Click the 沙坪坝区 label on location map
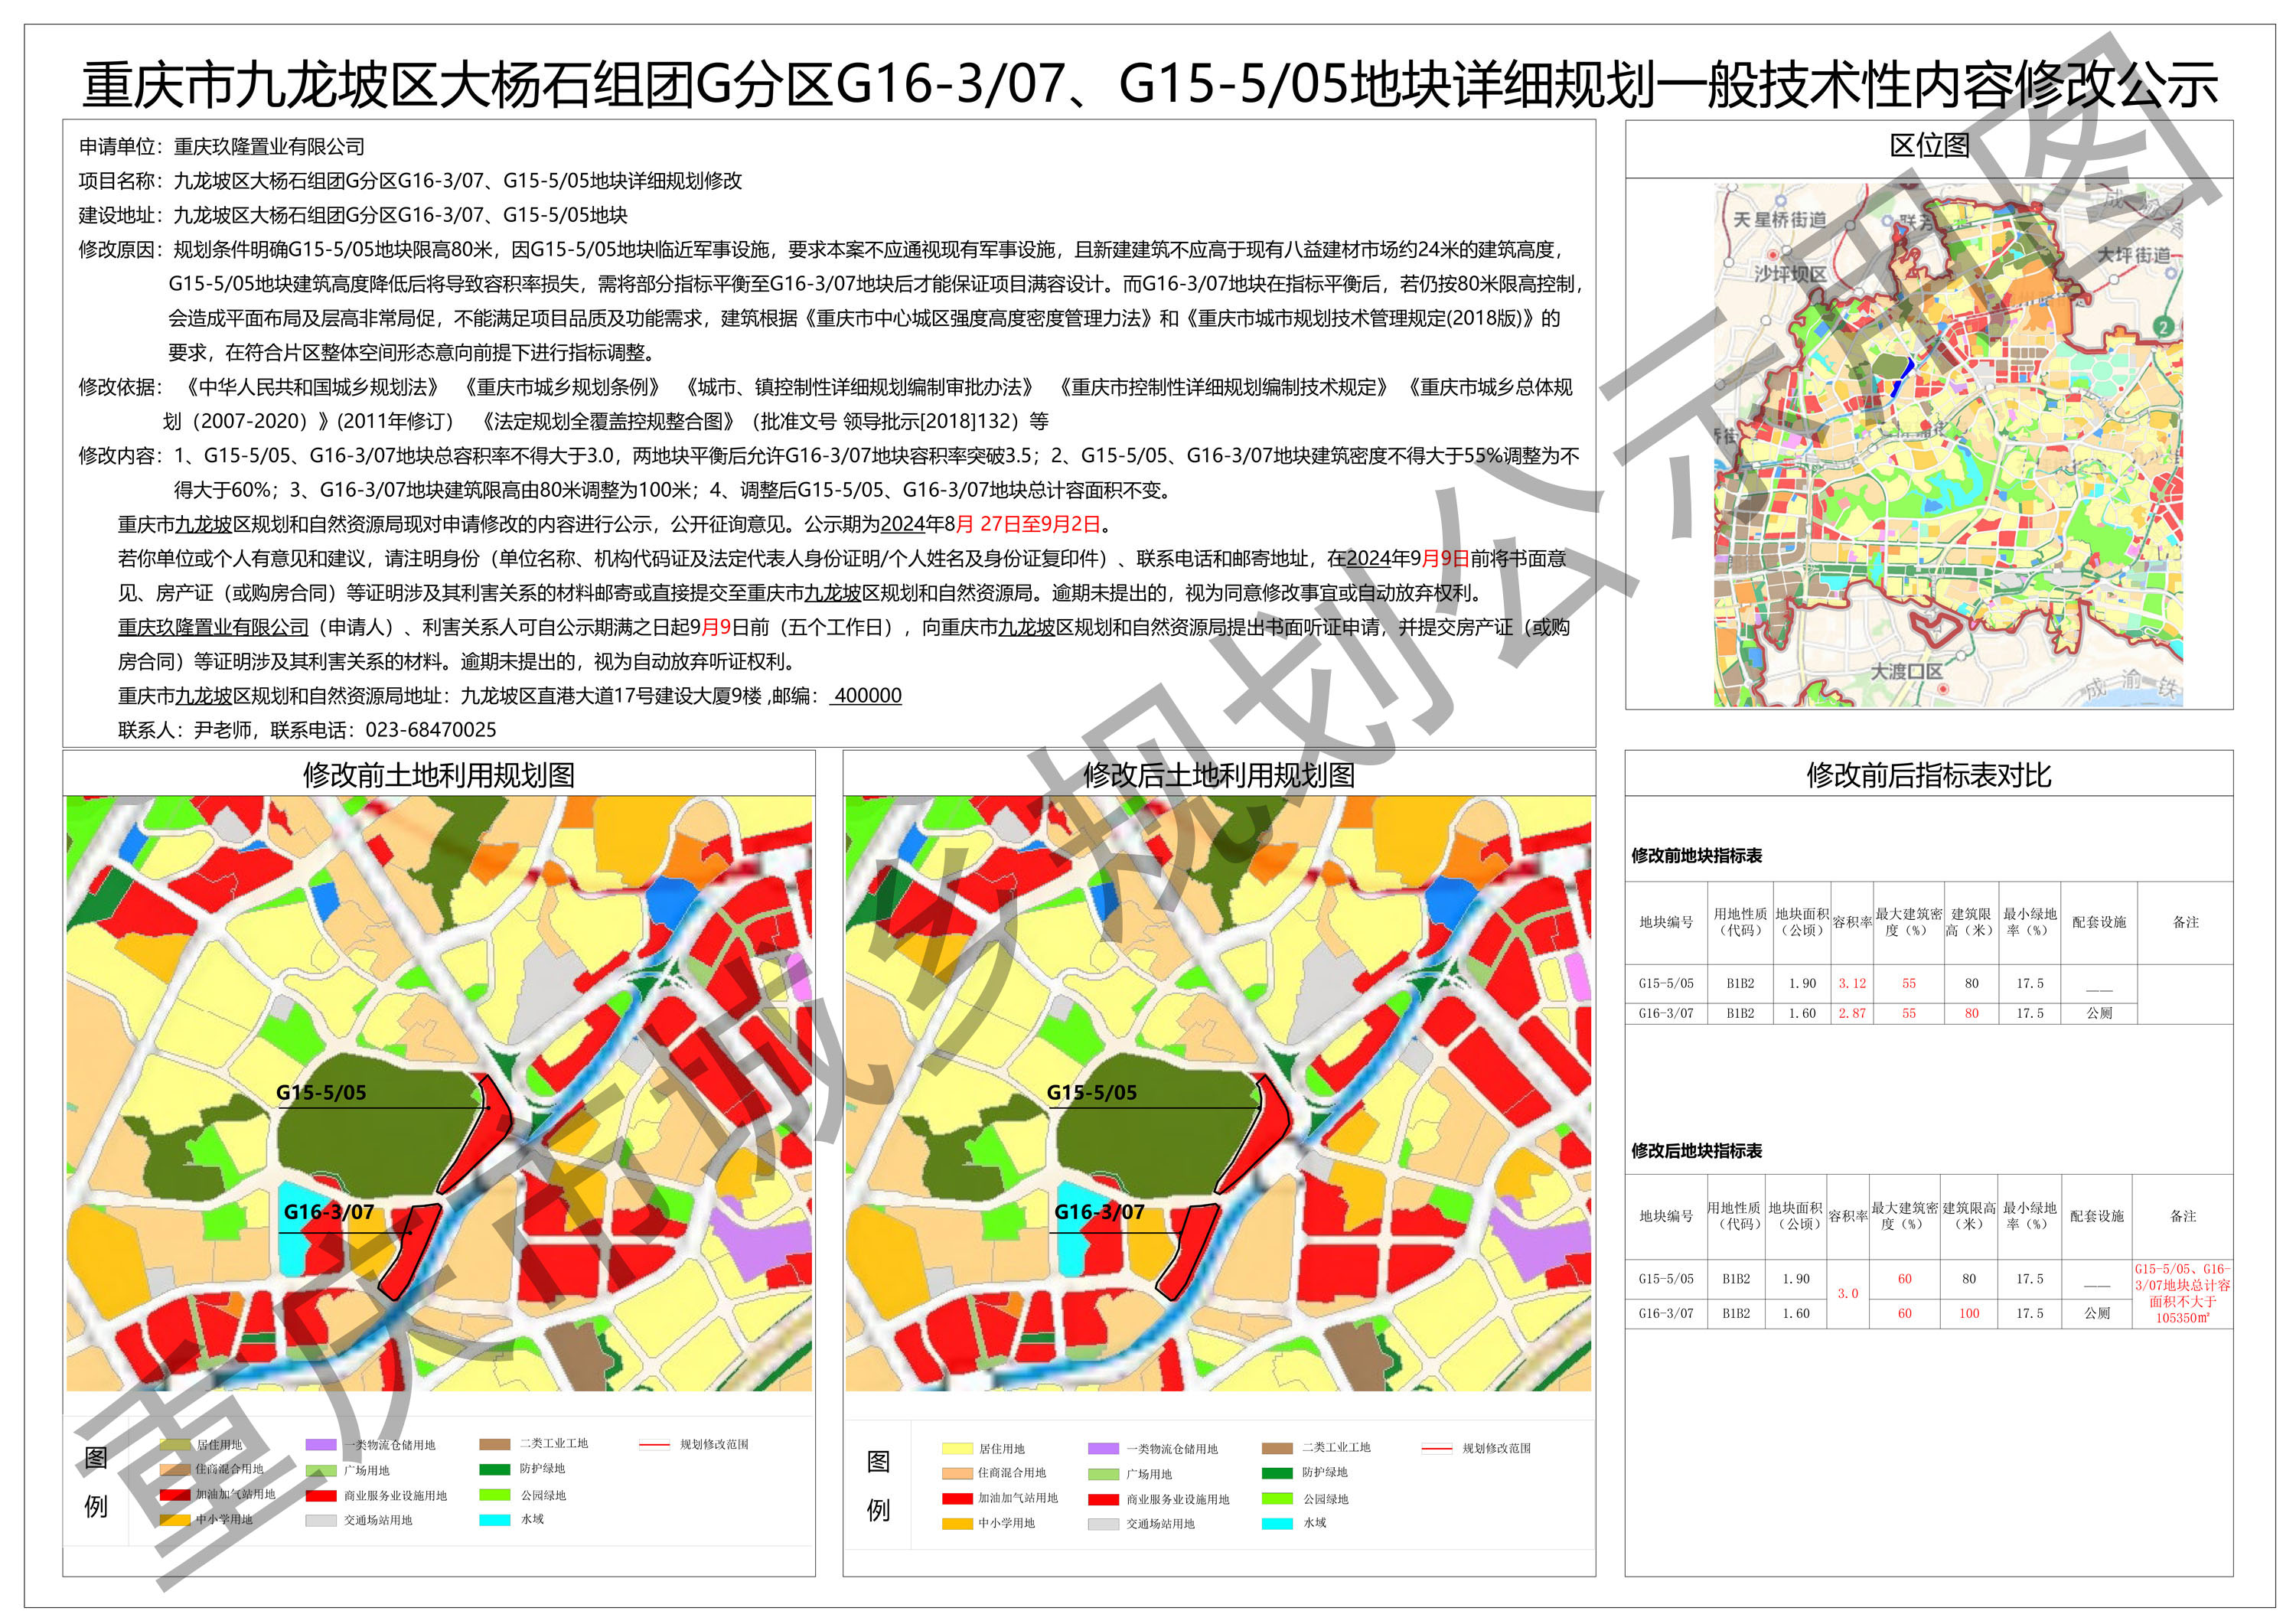The width and height of the screenshot is (2296, 1624). (x=1790, y=273)
